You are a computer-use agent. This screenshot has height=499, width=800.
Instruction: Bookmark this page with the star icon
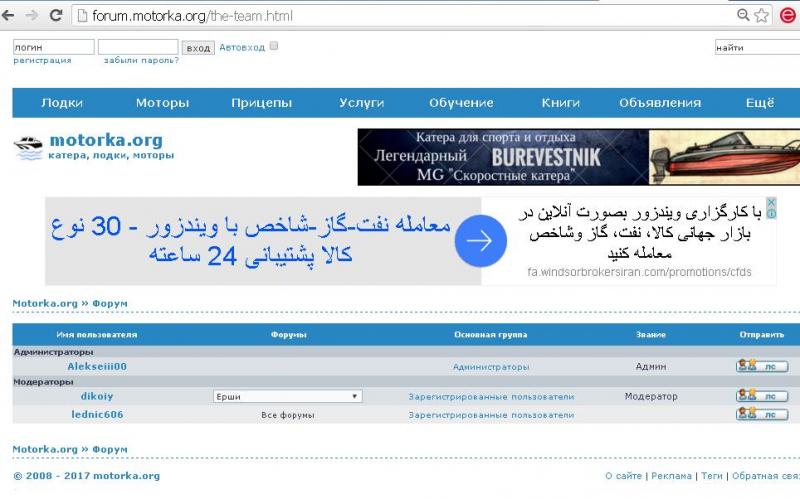point(762,16)
